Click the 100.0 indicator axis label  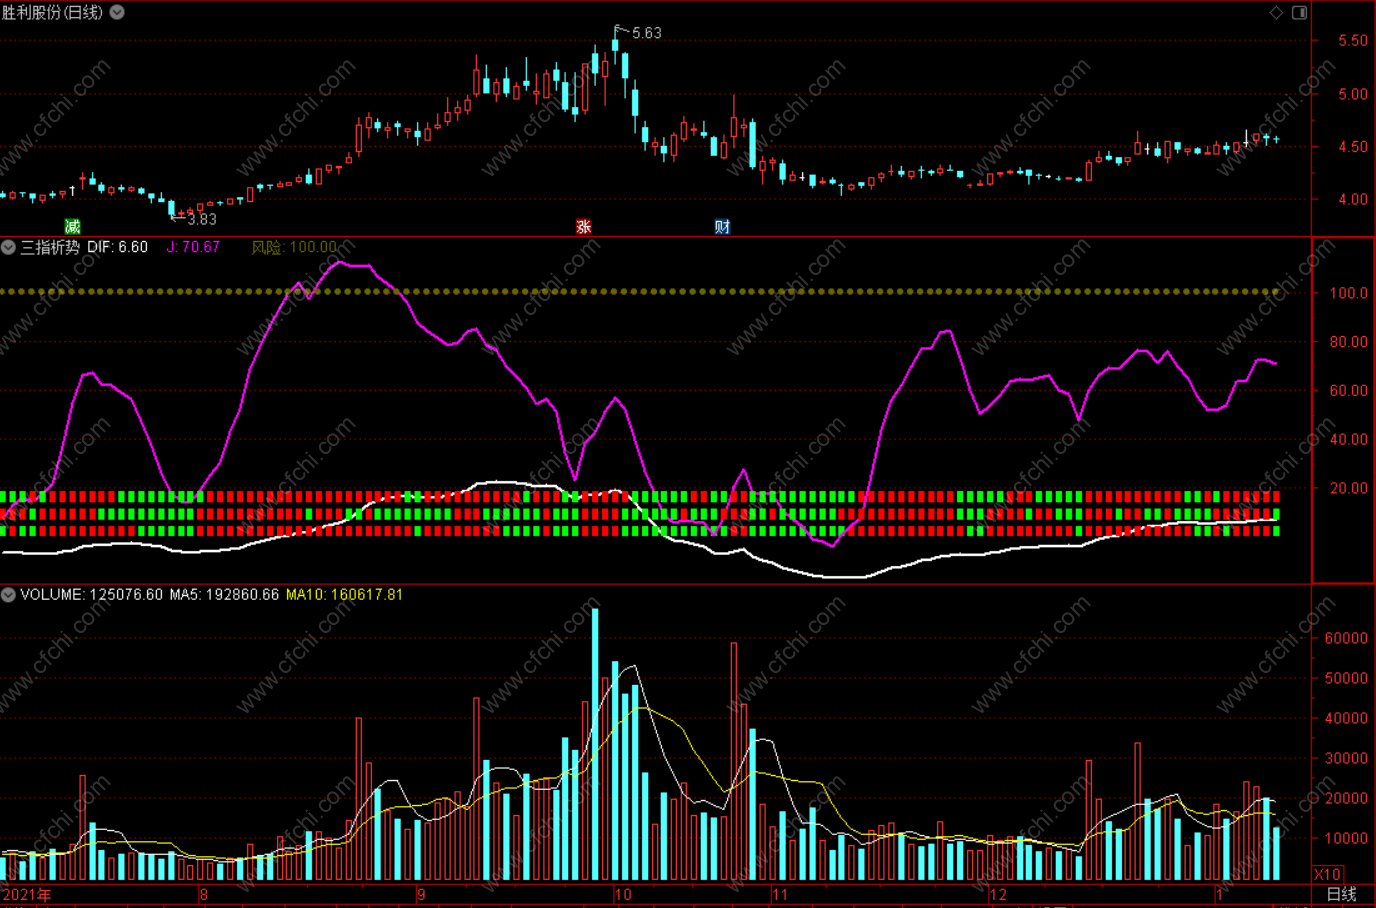coord(1349,293)
